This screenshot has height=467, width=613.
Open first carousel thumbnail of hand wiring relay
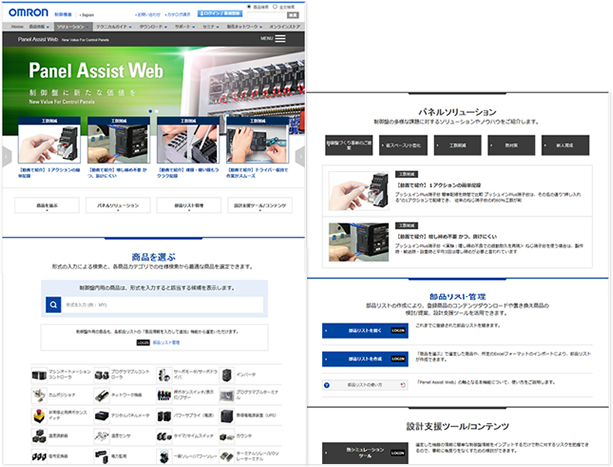[x=49, y=140]
